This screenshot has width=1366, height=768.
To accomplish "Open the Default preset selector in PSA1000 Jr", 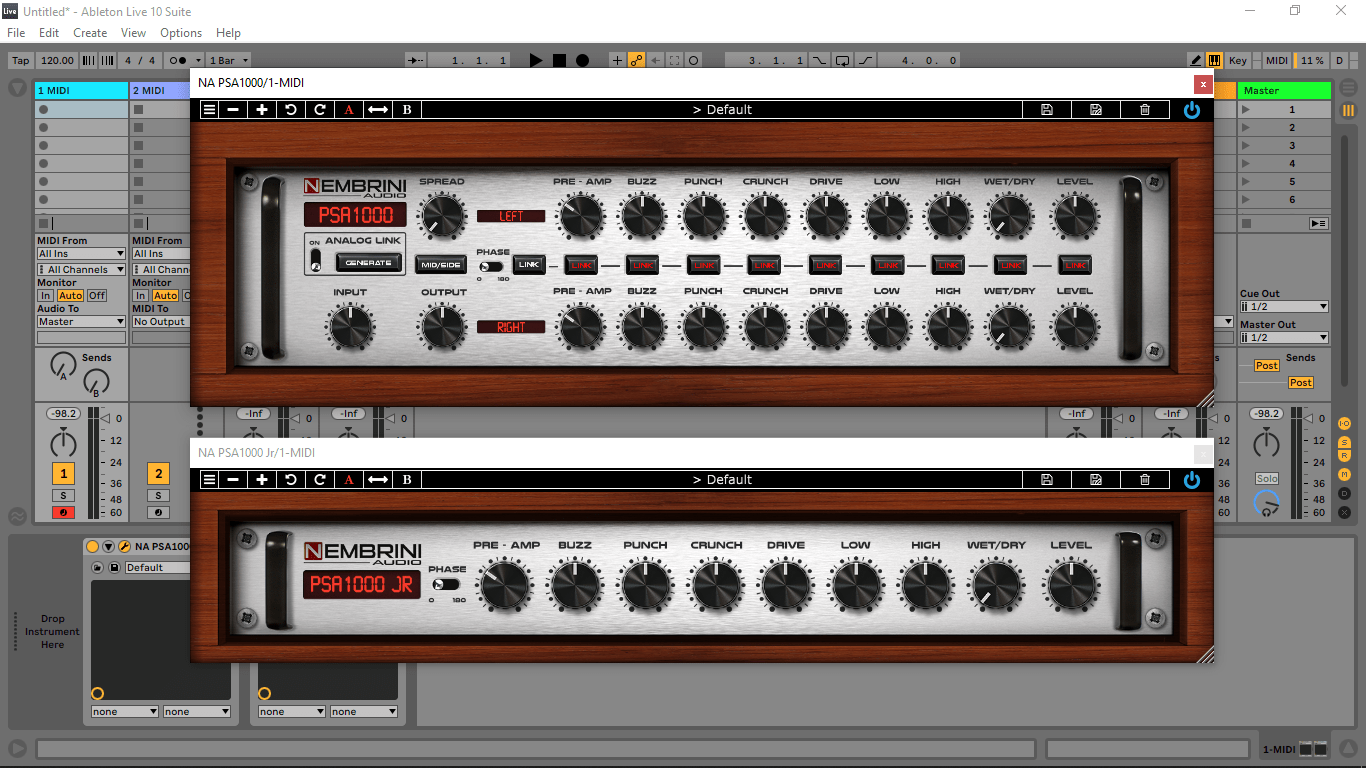I will [722, 479].
